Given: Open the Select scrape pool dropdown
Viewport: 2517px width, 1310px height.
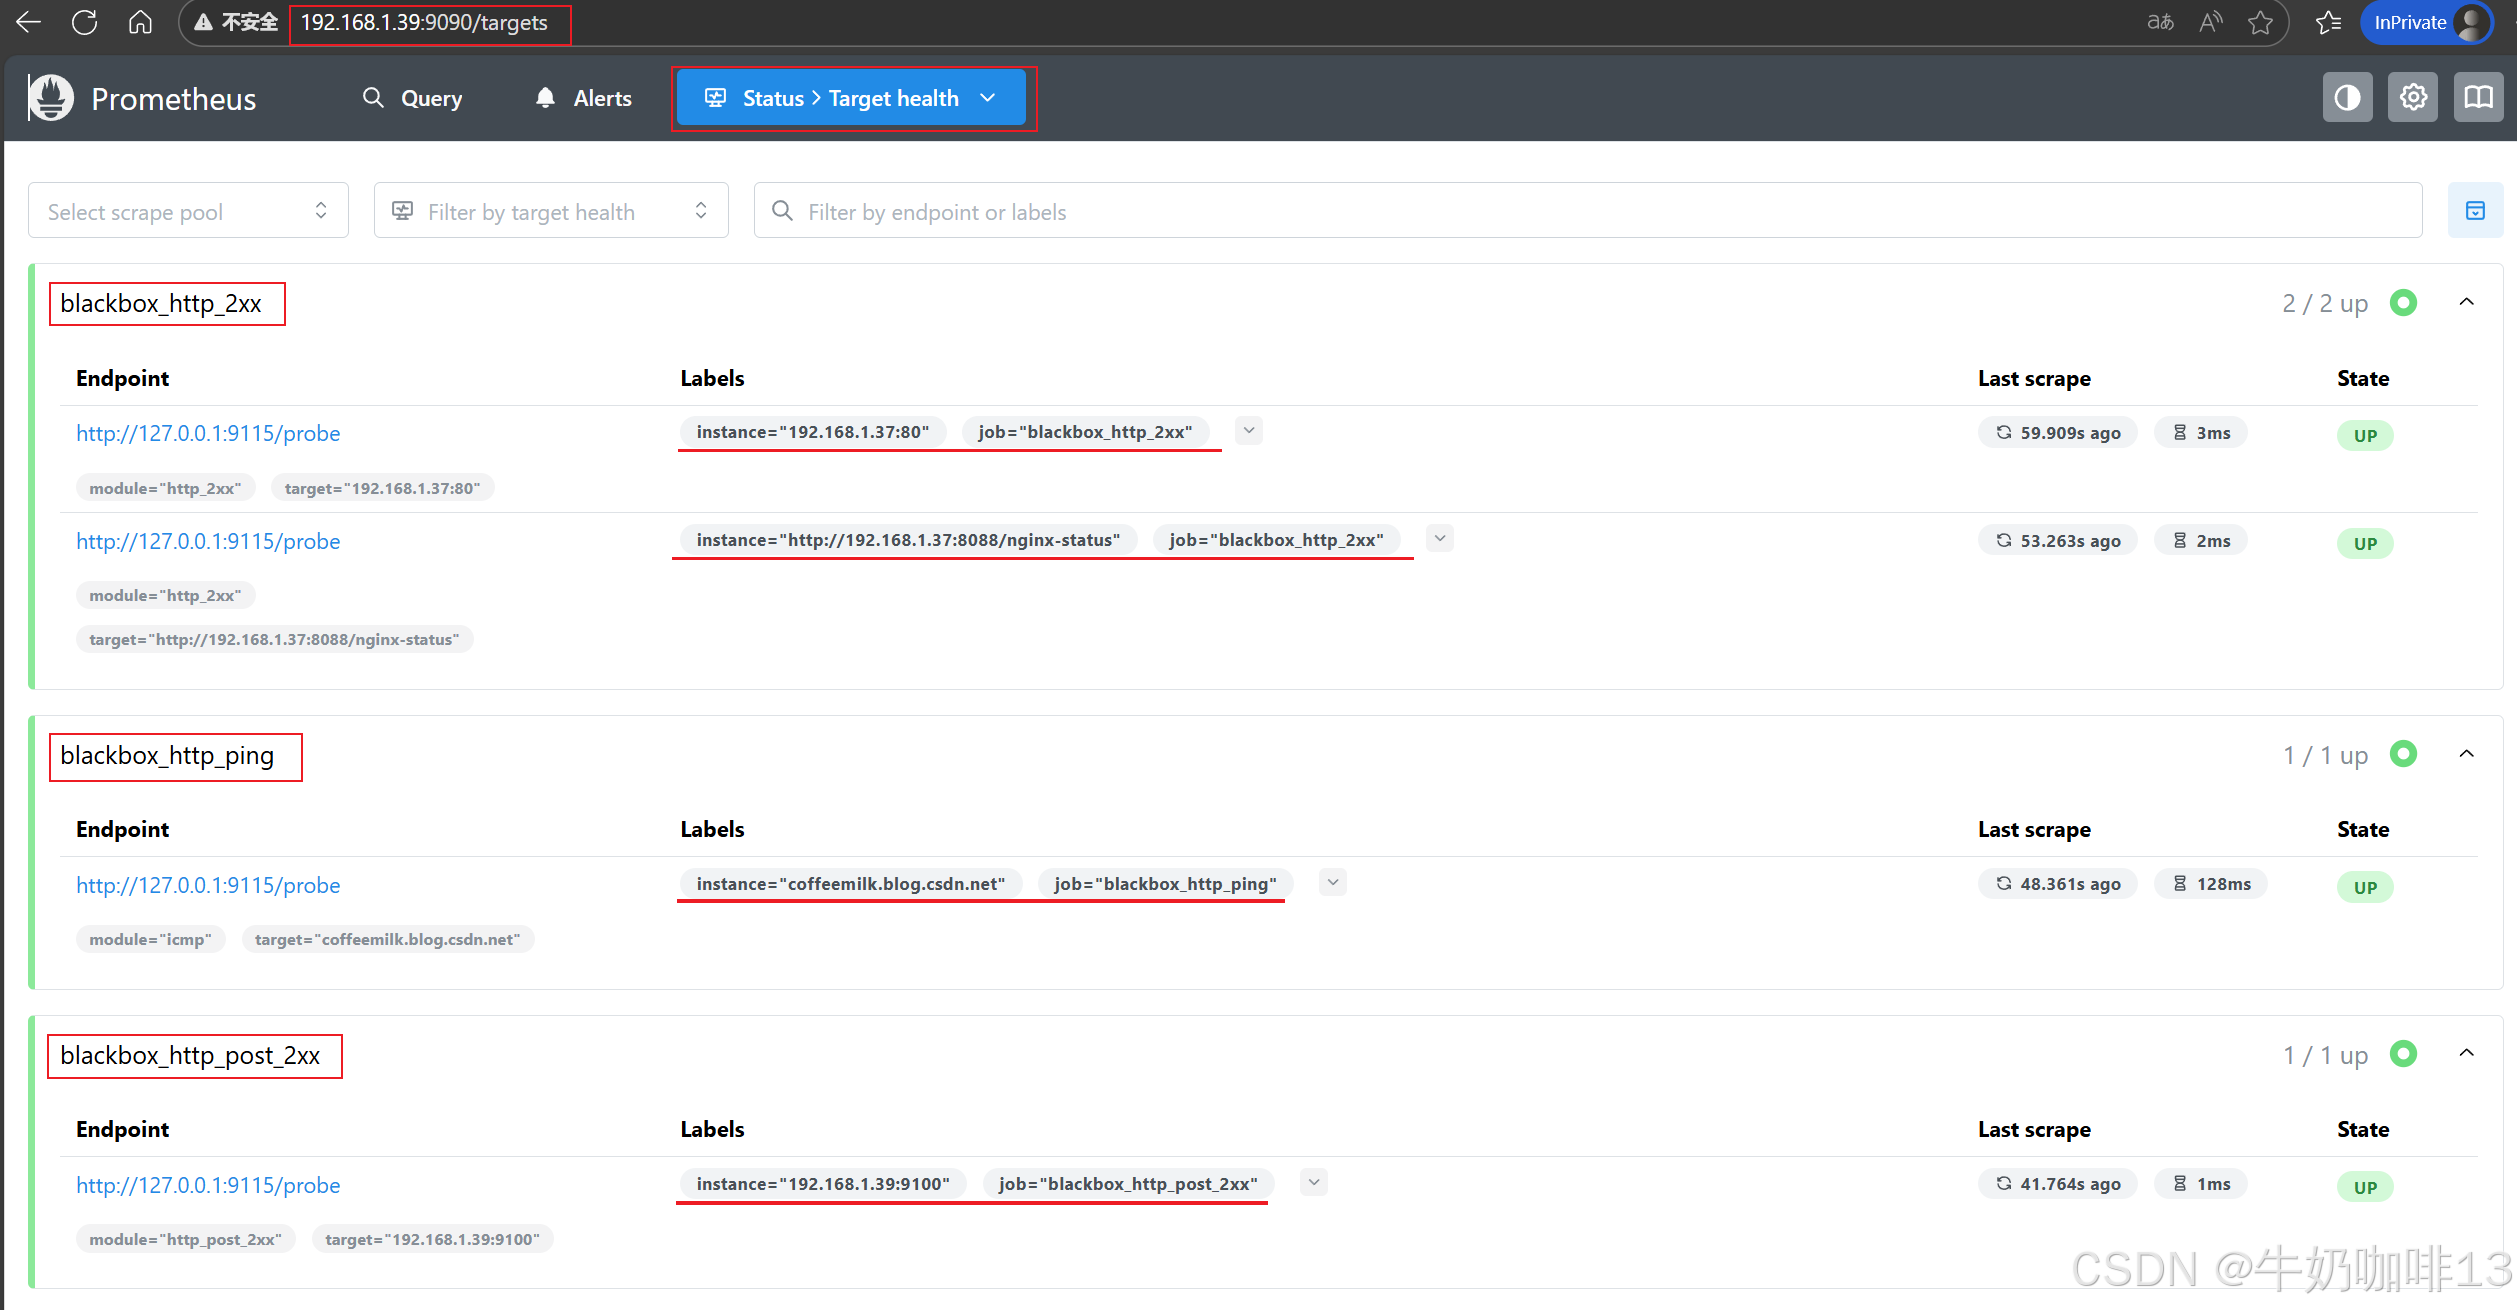Looking at the screenshot, I should [x=188, y=211].
